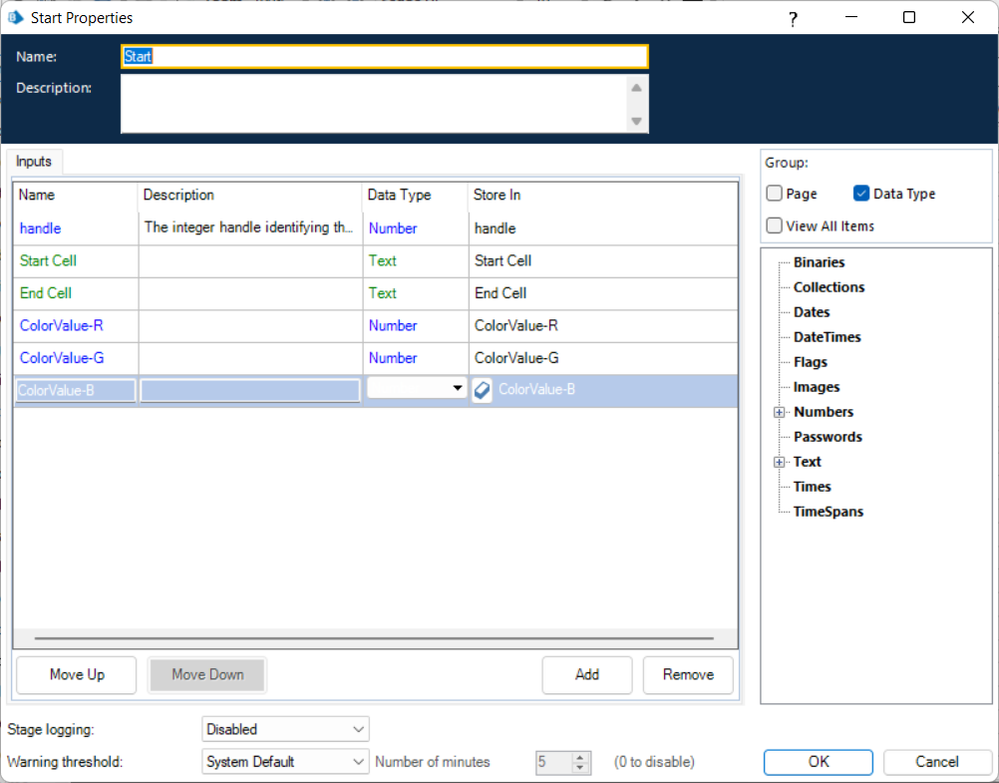
Task: Enable the Page group checkbox
Action: pyautogui.click(x=775, y=194)
